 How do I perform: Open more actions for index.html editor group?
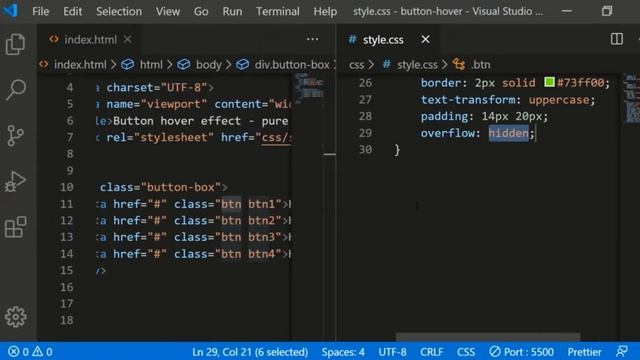[x=312, y=39]
